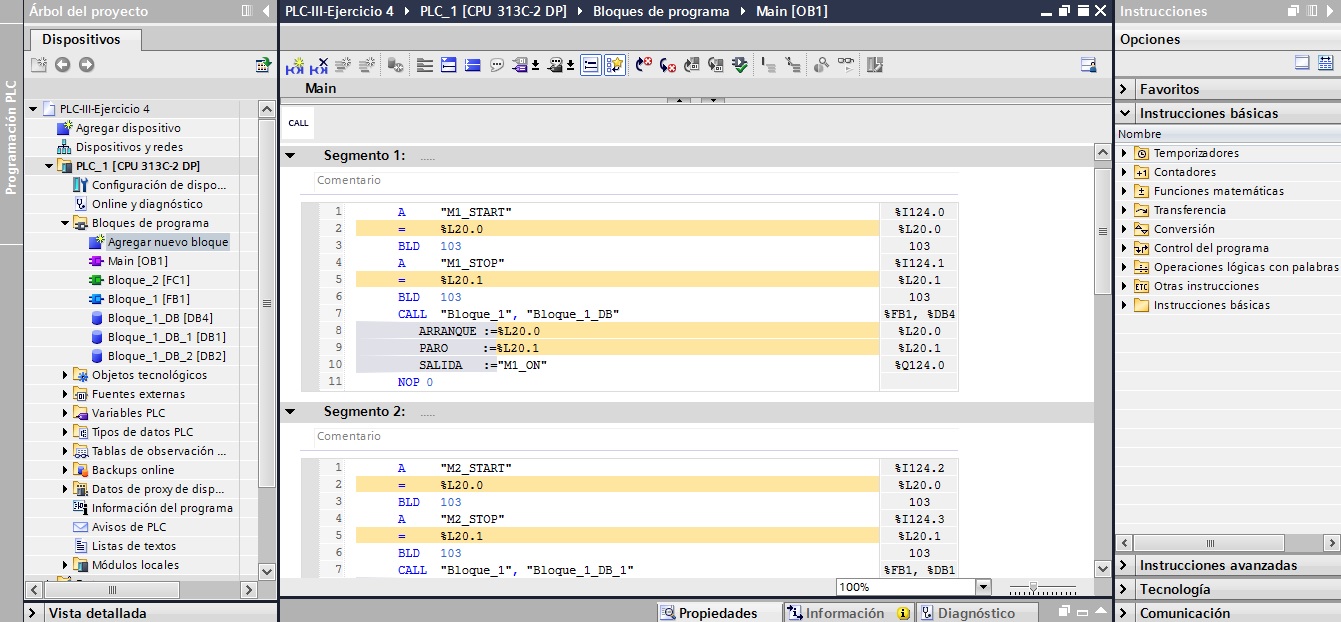
Task: Open Online y diagnóstico item
Action: click(147, 204)
